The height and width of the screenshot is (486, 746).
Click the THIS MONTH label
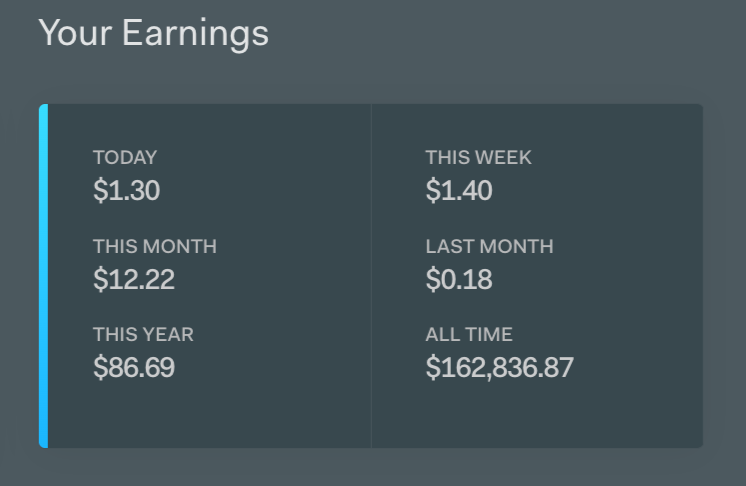[x=154, y=246]
